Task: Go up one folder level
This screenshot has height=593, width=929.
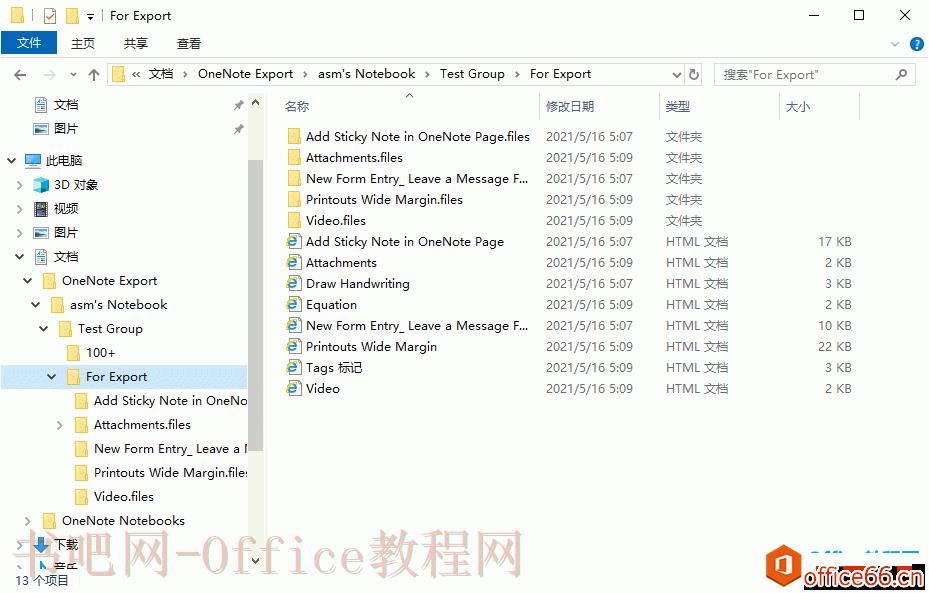Action: click(94, 75)
